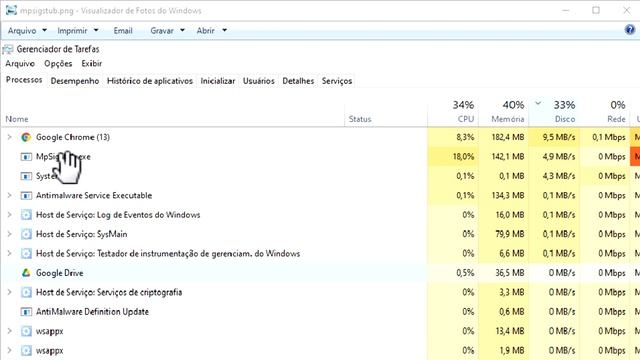Image resolution: width=640 pixels, height=360 pixels.
Task: Click the icon of wsappx using 13,4 MB
Action: 26,331
